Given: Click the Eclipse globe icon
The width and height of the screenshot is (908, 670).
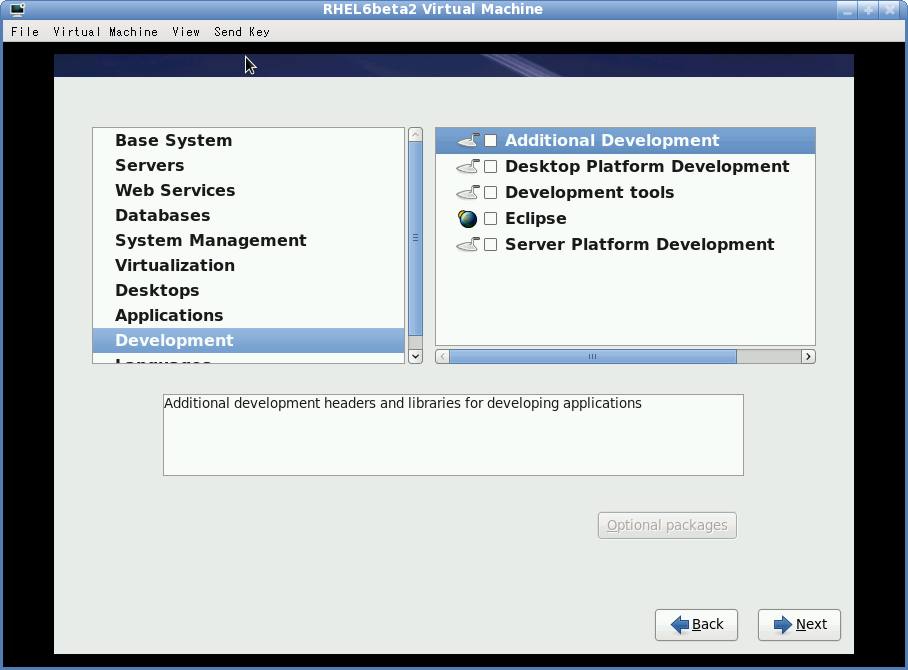Looking at the screenshot, I should (x=467, y=219).
